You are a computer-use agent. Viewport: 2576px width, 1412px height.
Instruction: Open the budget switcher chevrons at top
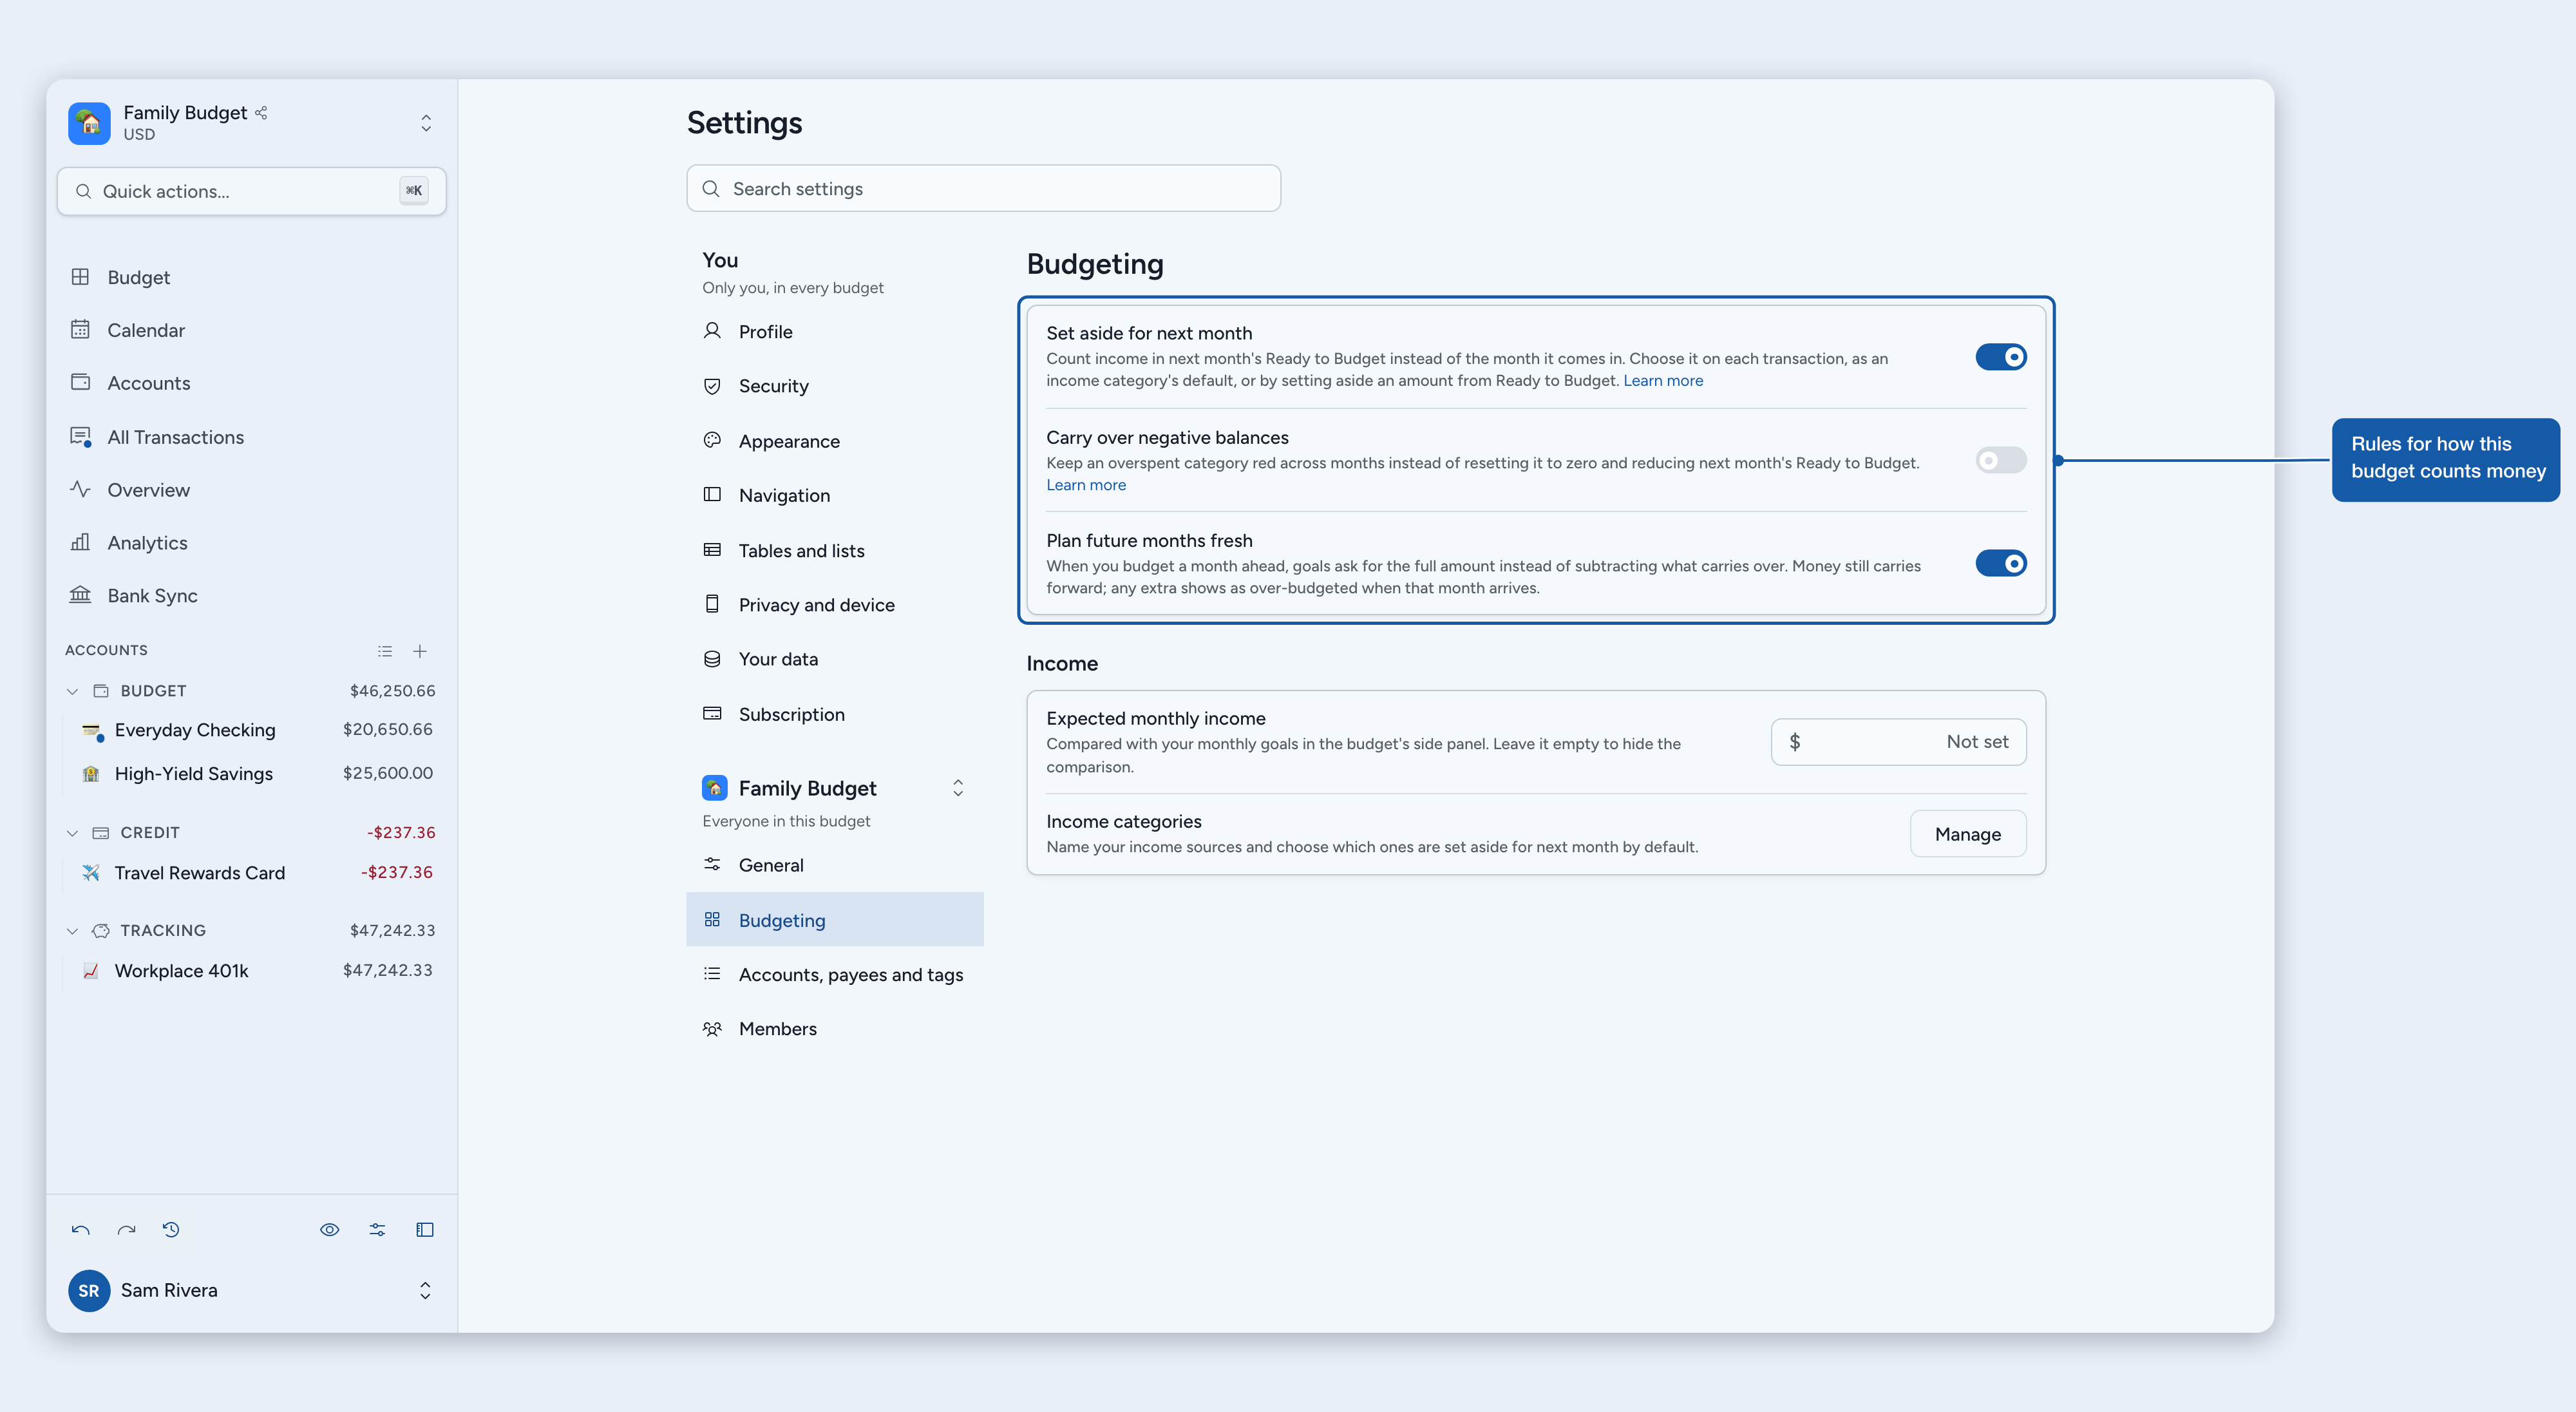click(x=426, y=123)
